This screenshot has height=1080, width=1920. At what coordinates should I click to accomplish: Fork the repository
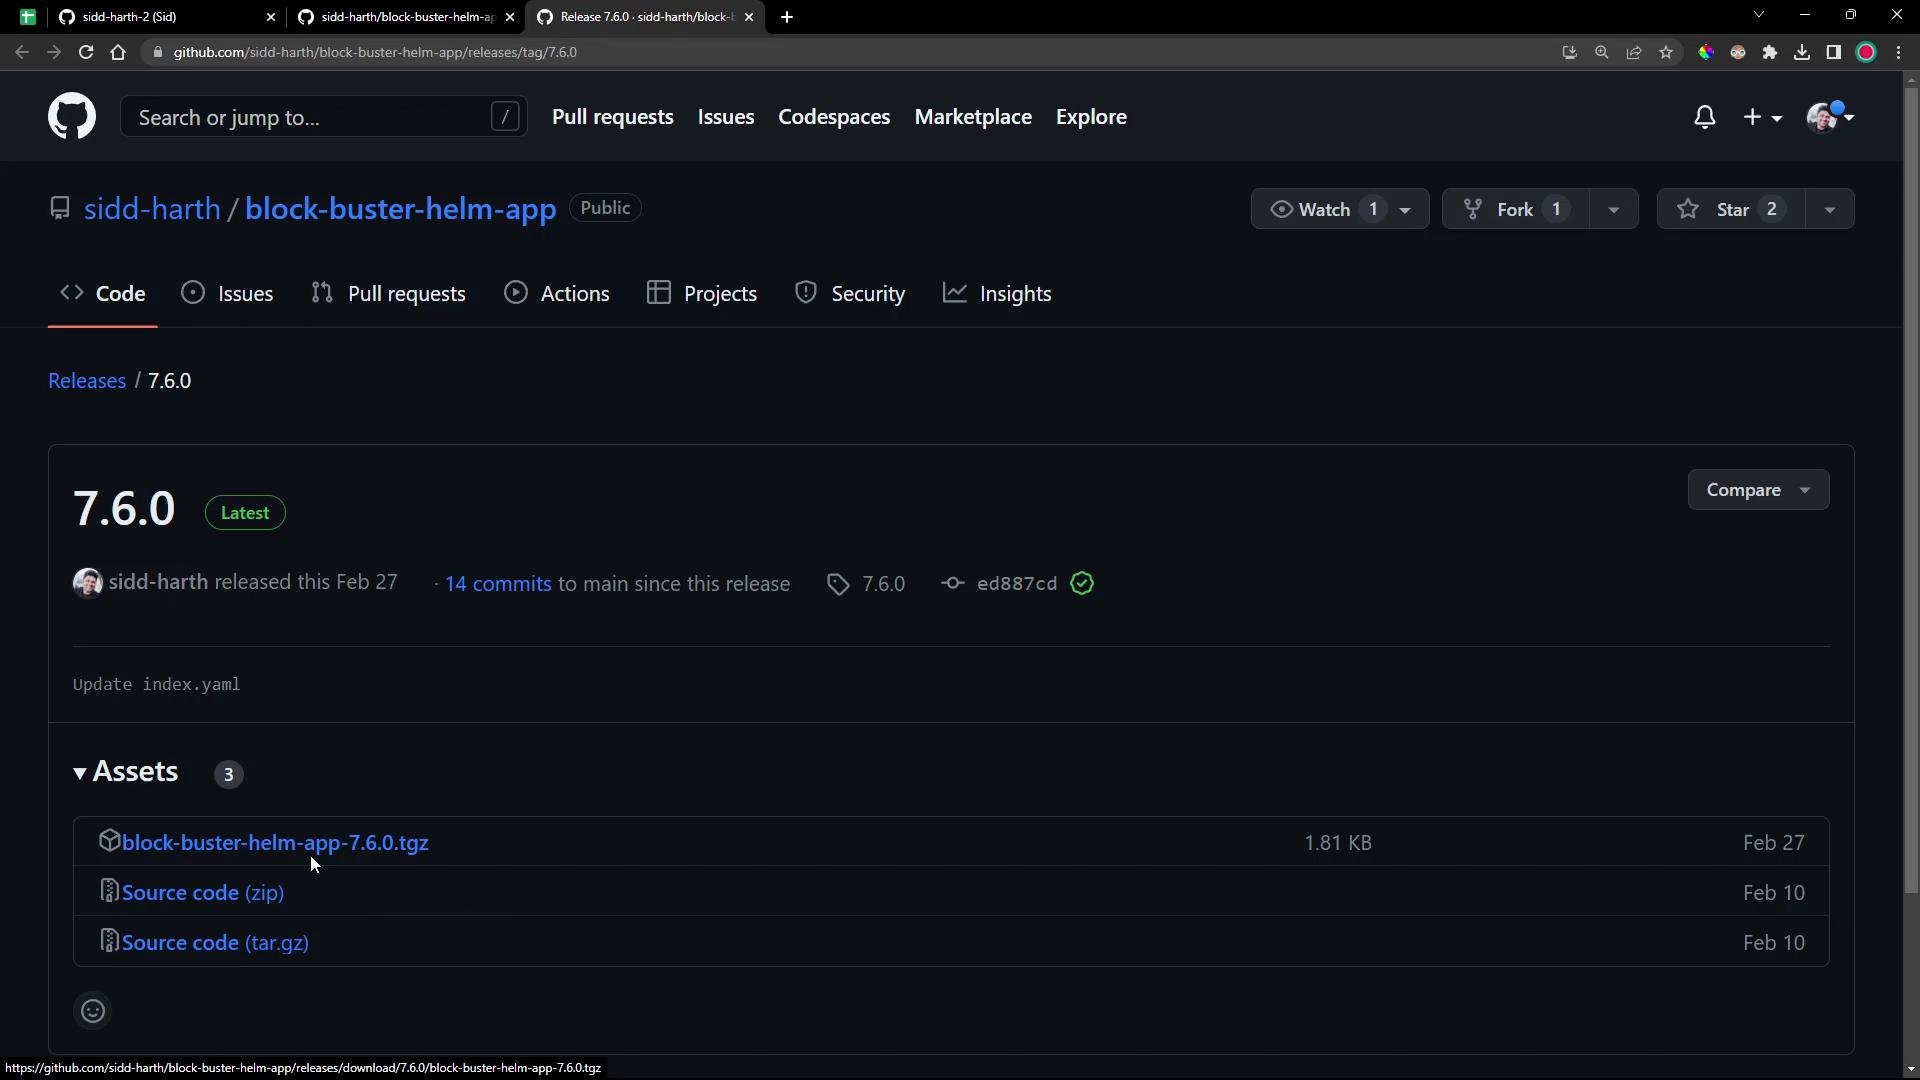tap(1515, 209)
